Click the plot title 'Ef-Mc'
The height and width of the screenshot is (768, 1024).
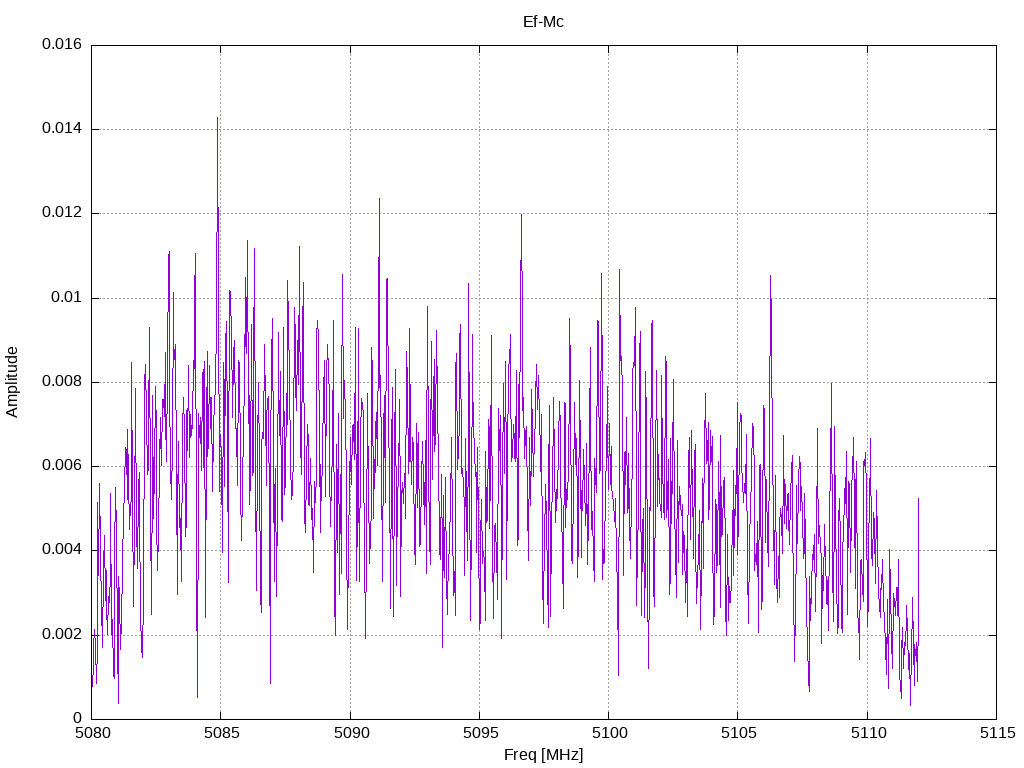pos(543,22)
